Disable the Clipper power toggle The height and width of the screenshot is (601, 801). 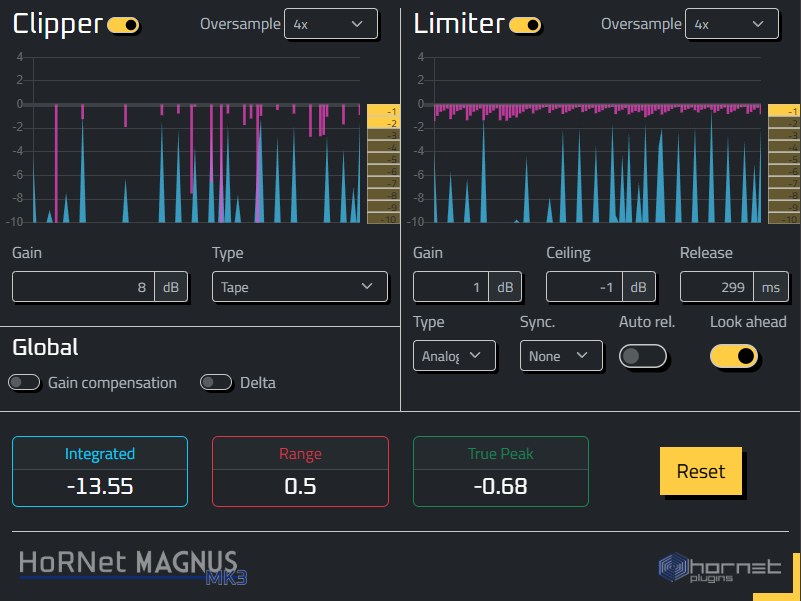tap(124, 25)
